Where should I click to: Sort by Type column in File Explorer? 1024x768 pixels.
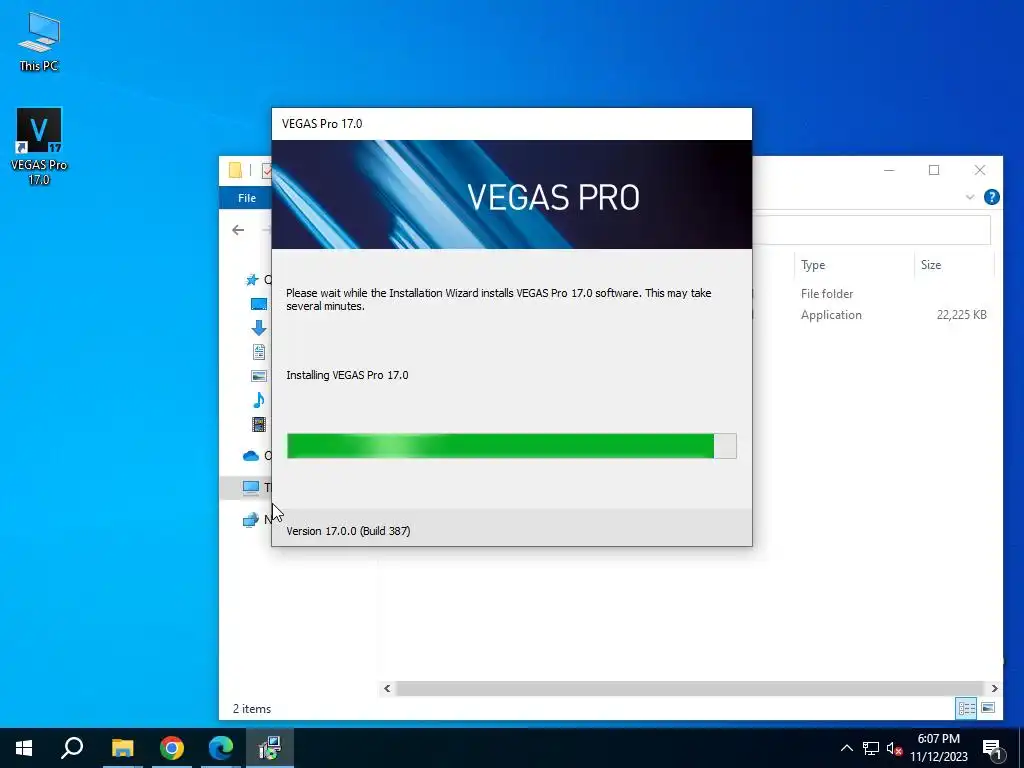coord(813,264)
